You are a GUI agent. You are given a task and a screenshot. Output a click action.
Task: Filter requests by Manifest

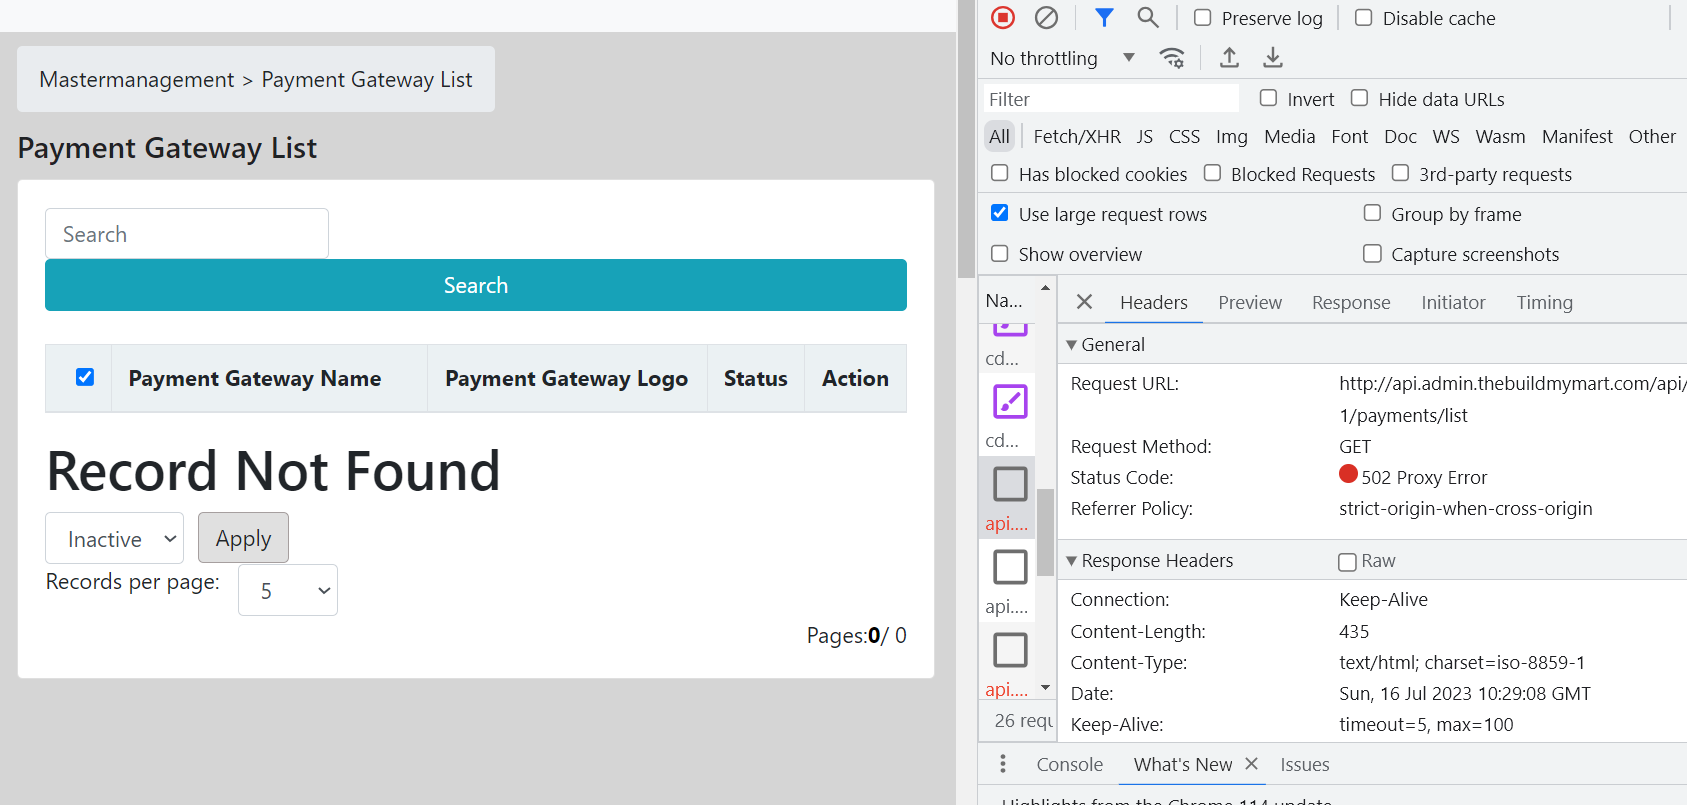pyautogui.click(x=1577, y=136)
